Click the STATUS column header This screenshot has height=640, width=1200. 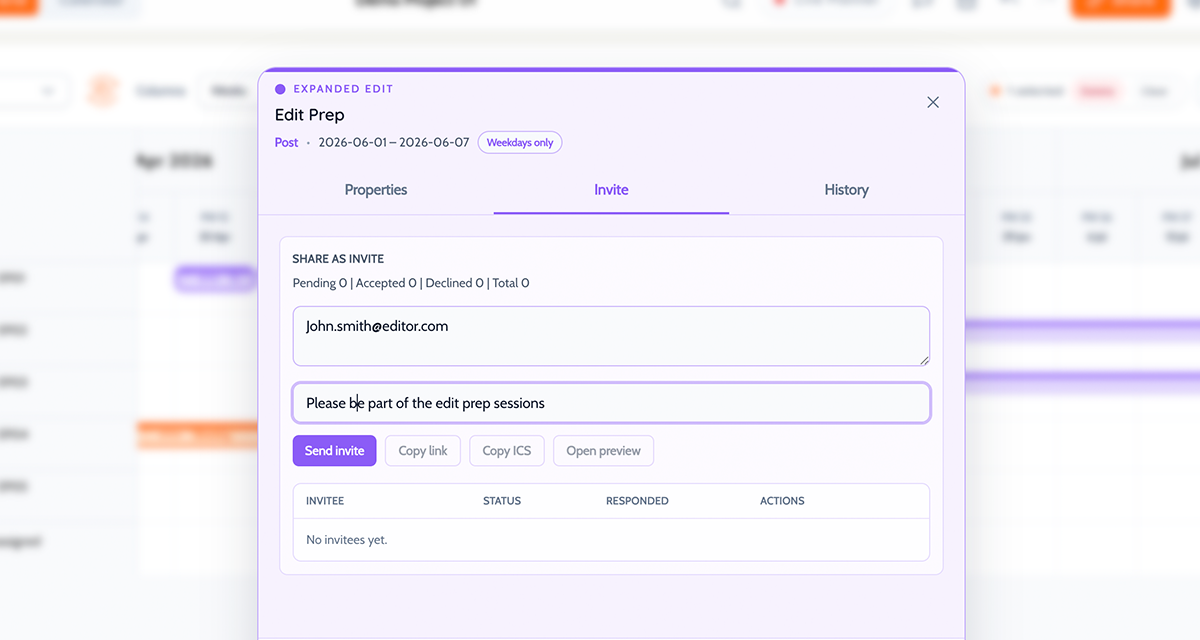[x=502, y=501]
